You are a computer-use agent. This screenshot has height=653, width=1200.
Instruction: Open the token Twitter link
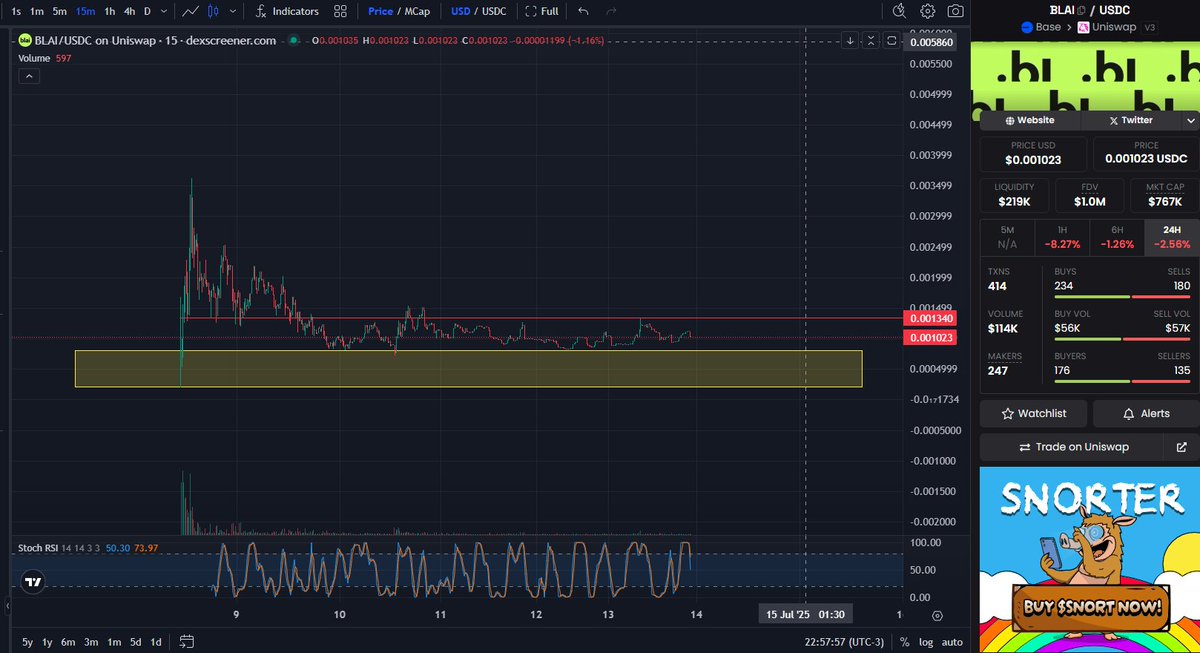point(1130,120)
